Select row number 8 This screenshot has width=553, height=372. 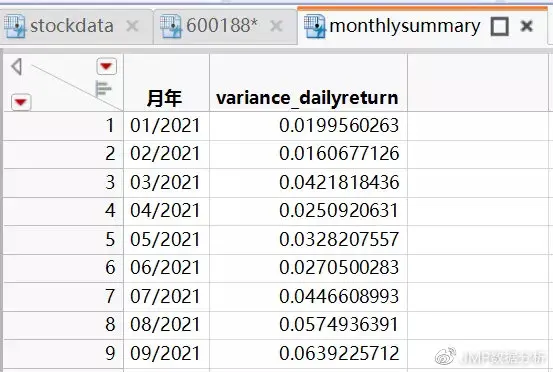pos(63,325)
